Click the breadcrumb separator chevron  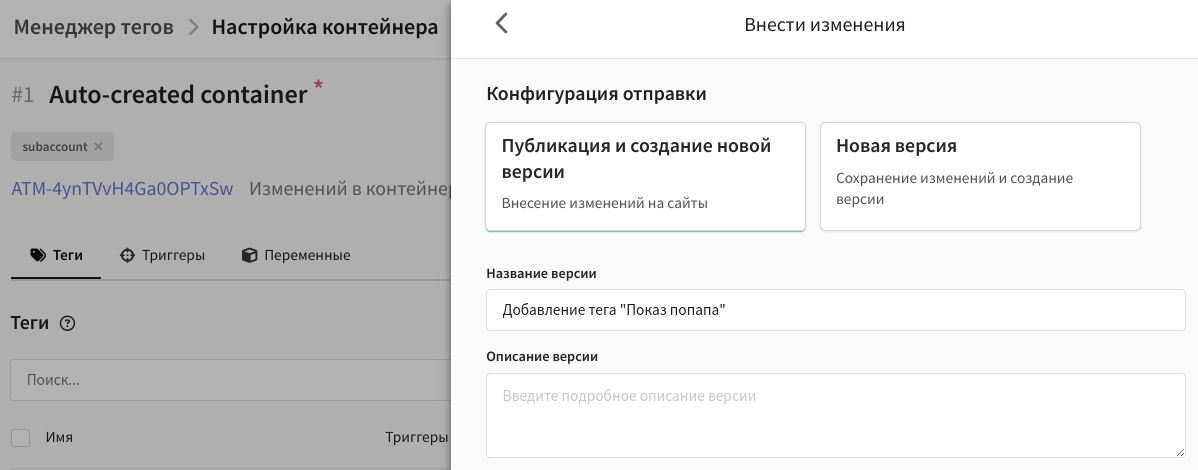pyautogui.click(x=193, y=28)
